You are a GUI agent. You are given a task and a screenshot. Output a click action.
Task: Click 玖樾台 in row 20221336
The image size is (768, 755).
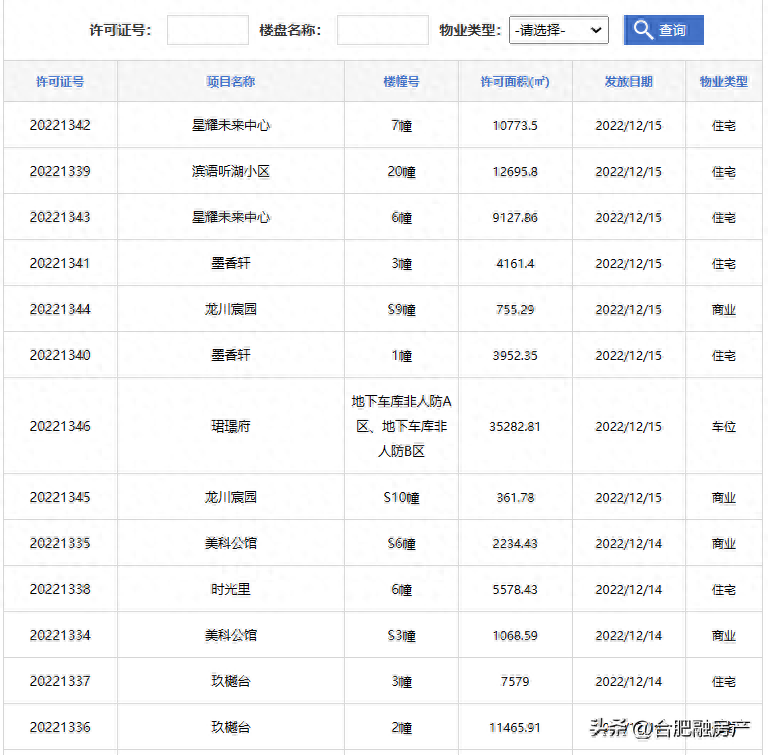[x=231, y=727]
